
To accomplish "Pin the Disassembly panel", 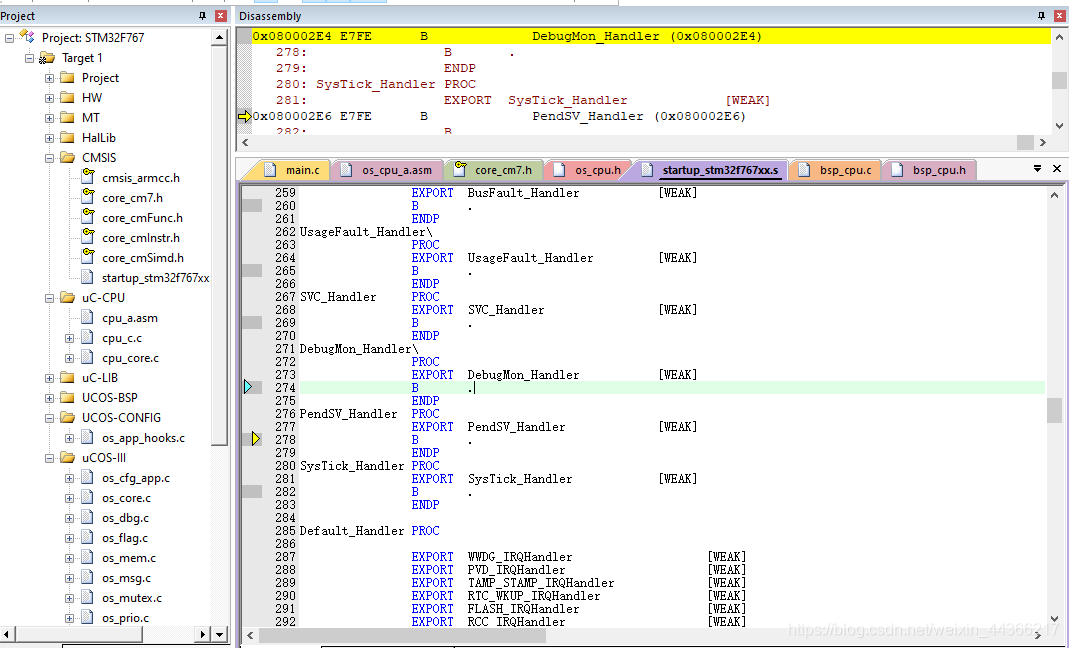I will click(x=1041, y=16).
